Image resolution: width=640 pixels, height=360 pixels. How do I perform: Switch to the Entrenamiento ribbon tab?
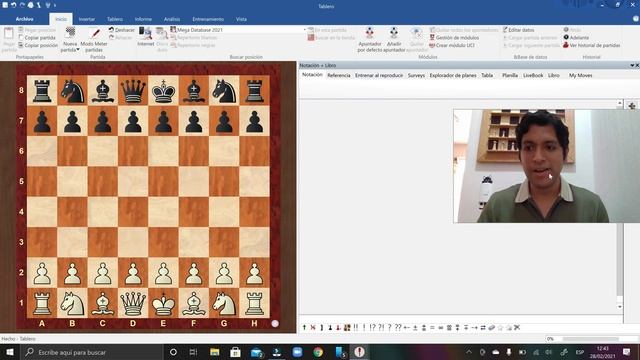(x=208, y=19)
